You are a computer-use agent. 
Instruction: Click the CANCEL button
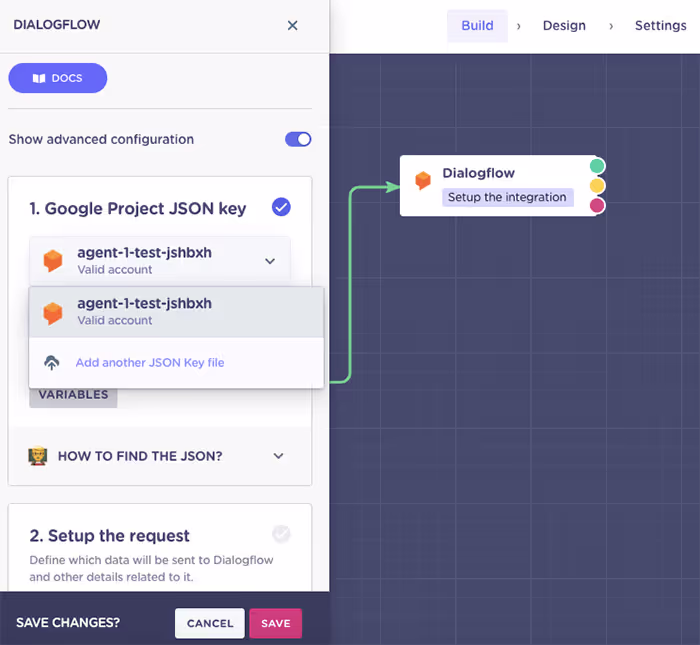pyautogui.click(x=210, y=623)
